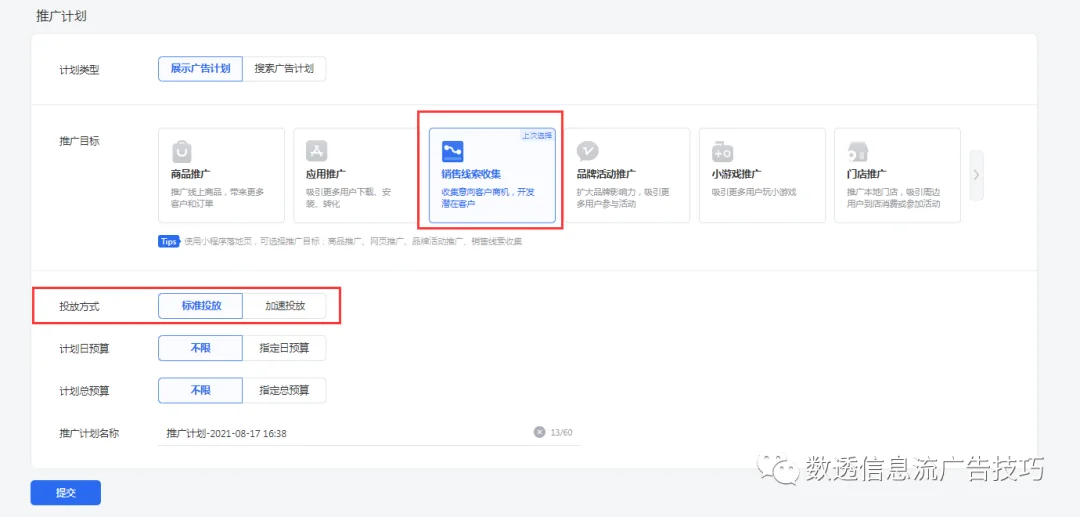The height and width of the screenshot is (517, 1080).
Task: Select 搜索广告计划 plan type
Action: (284, 69)
